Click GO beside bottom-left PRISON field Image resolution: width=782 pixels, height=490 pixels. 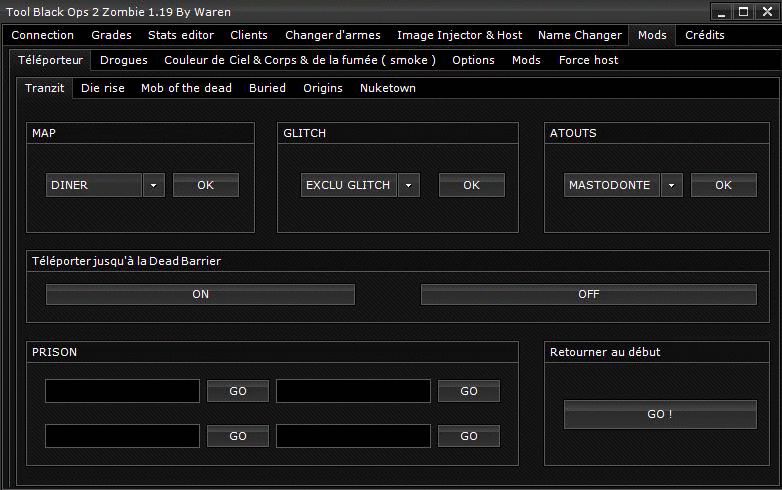[238, 436]
